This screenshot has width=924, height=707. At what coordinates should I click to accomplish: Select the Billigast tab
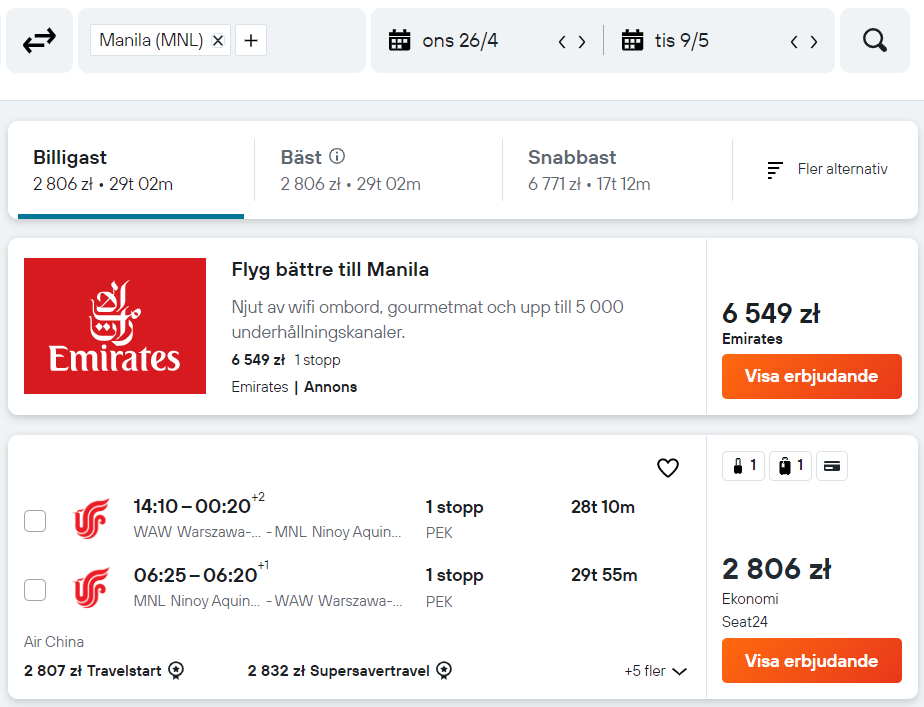coord(131,170)
